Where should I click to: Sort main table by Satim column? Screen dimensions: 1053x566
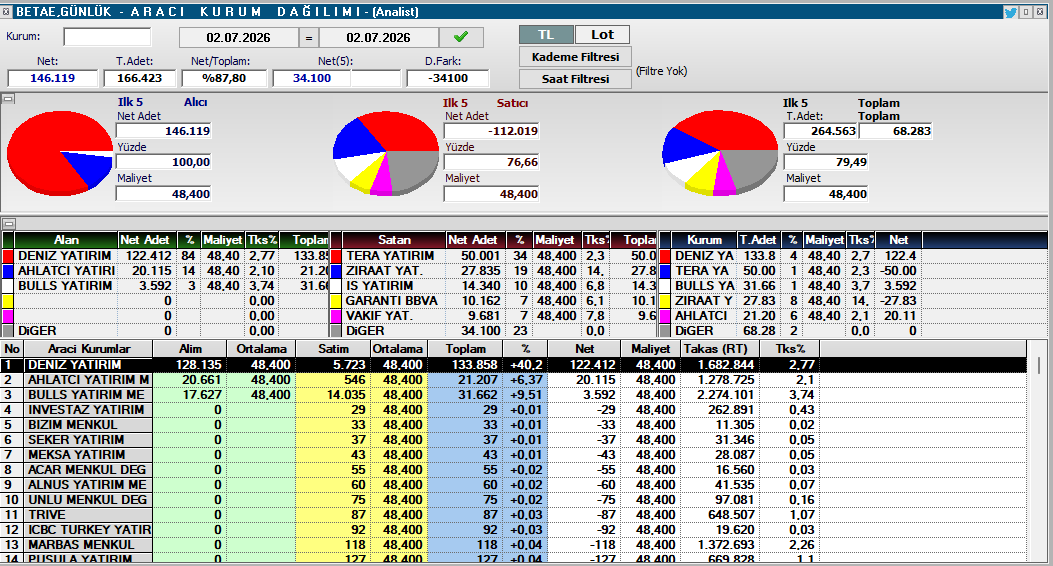tap(333, 348)
